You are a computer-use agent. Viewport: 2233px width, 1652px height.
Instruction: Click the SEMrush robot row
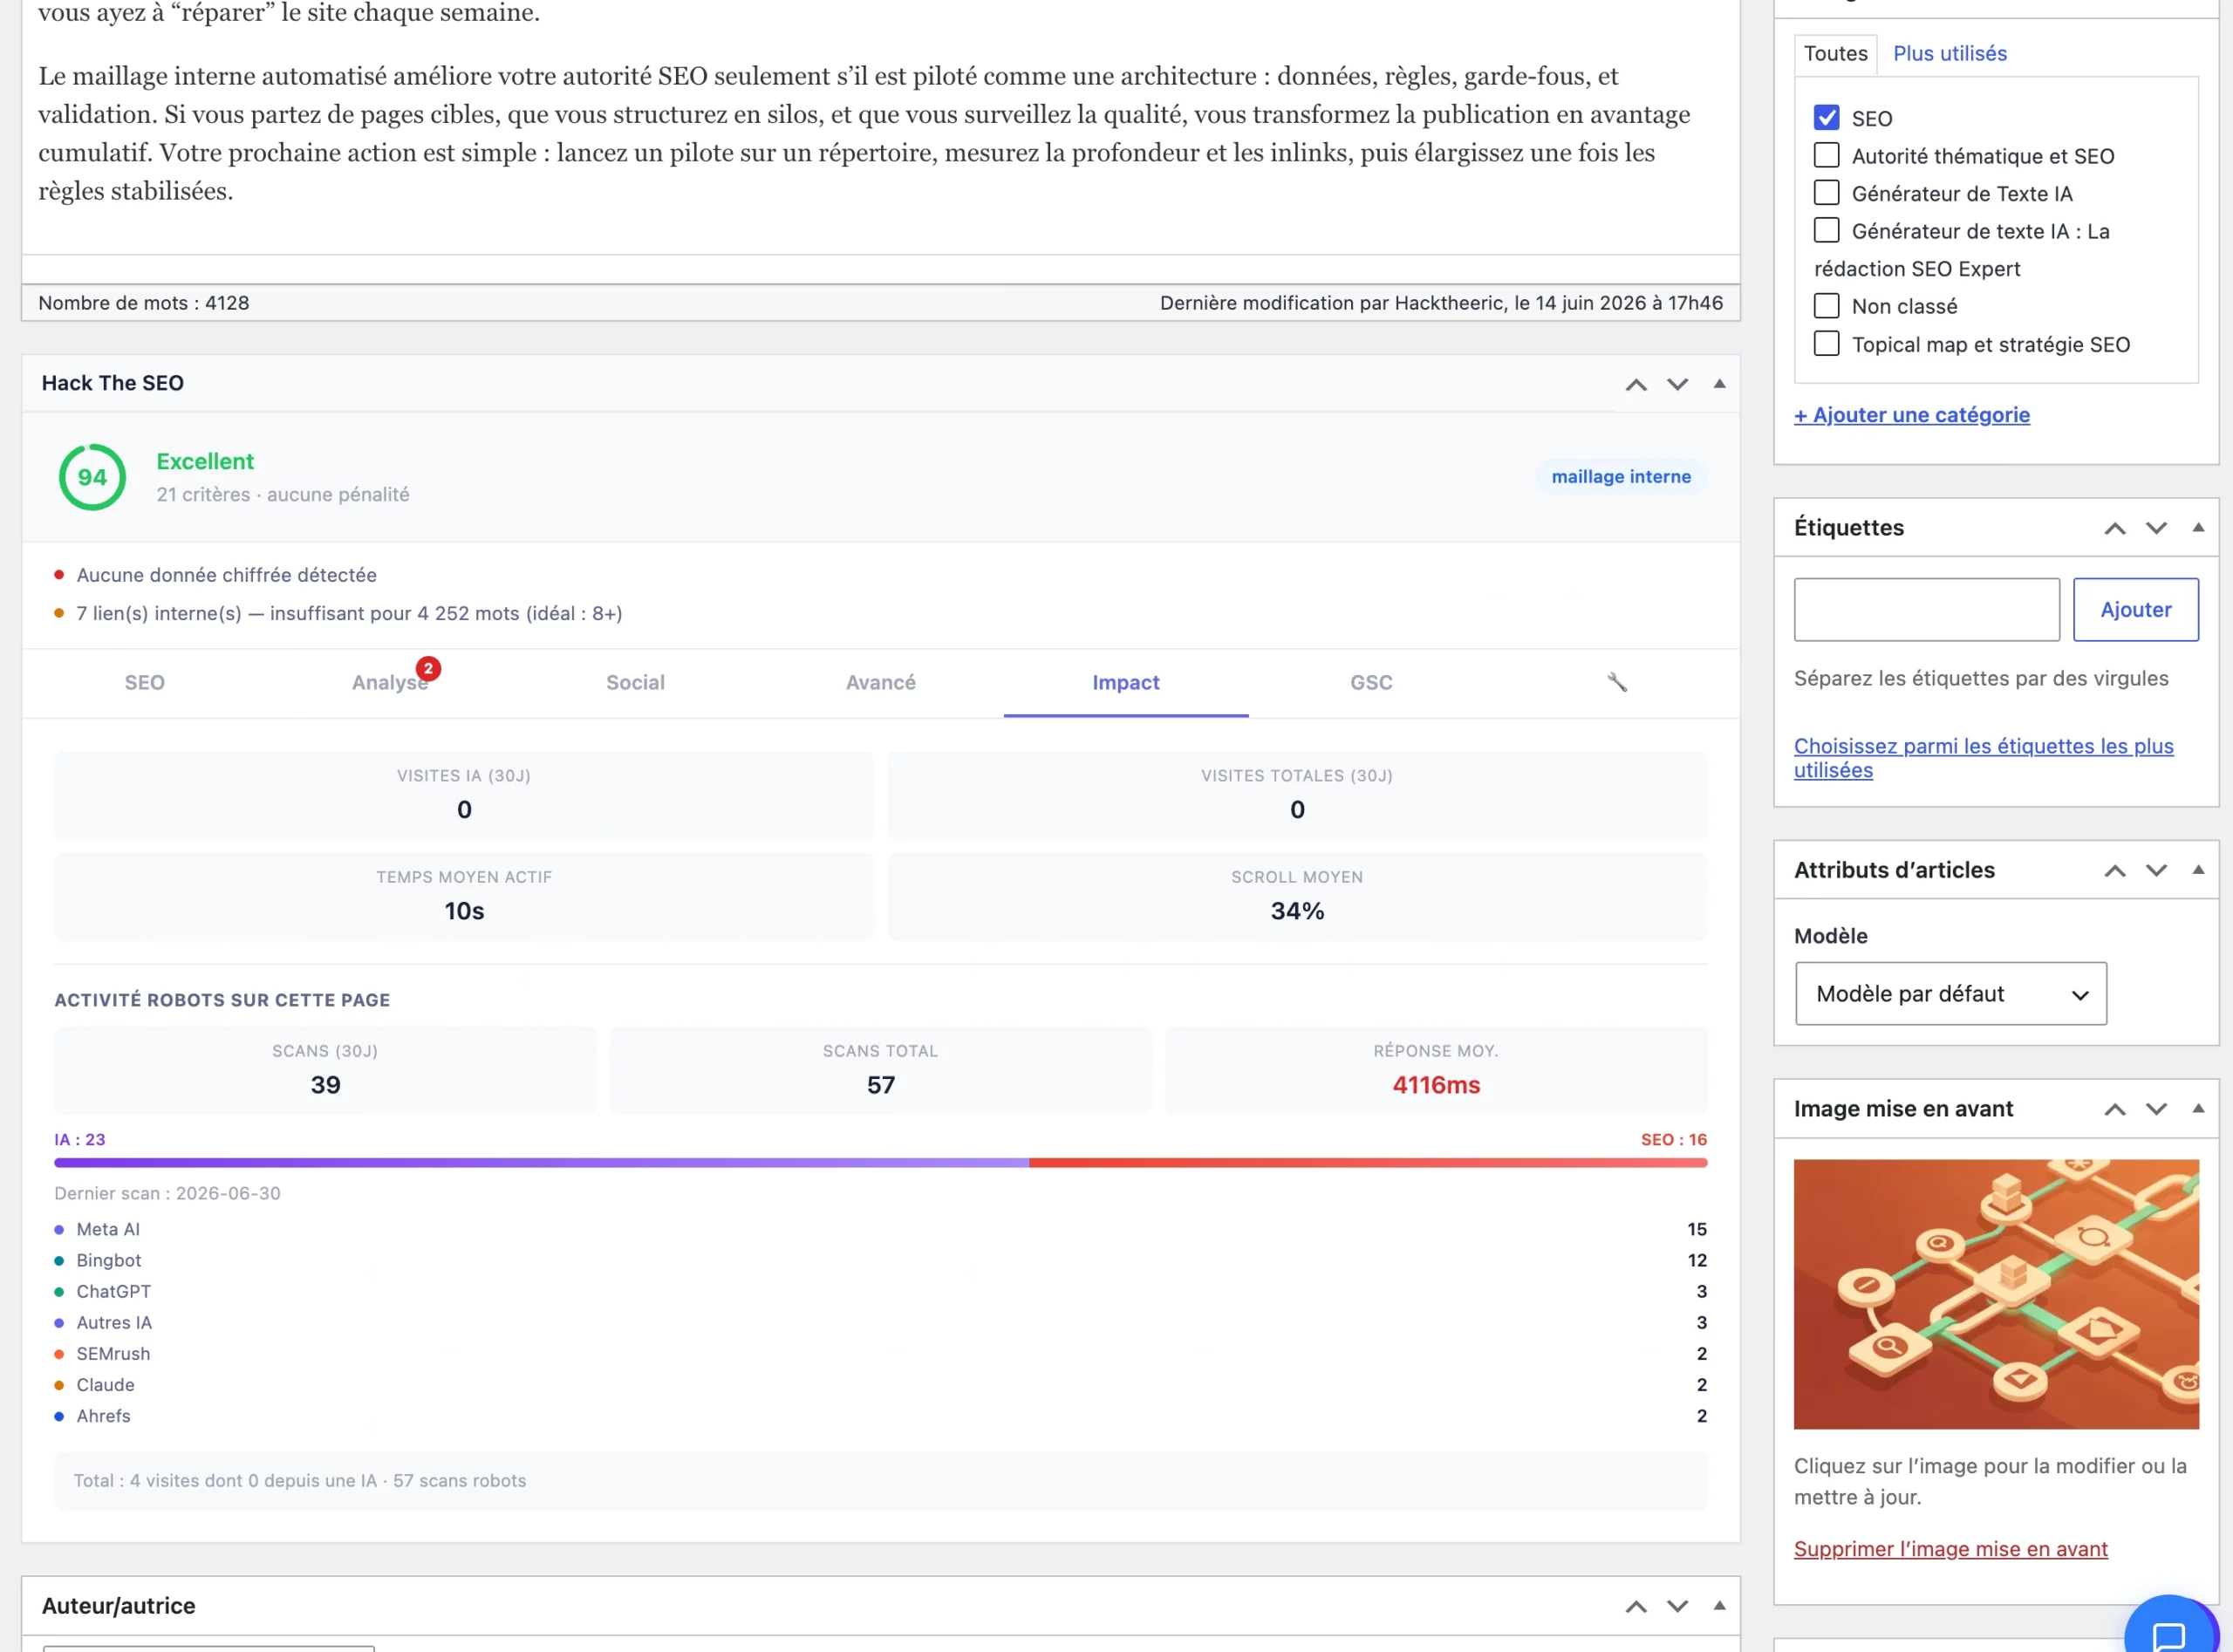[x=880, y=1354]
